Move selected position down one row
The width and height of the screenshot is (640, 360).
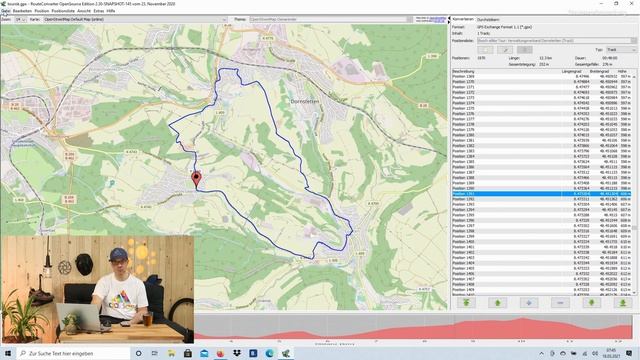point(591,302)
